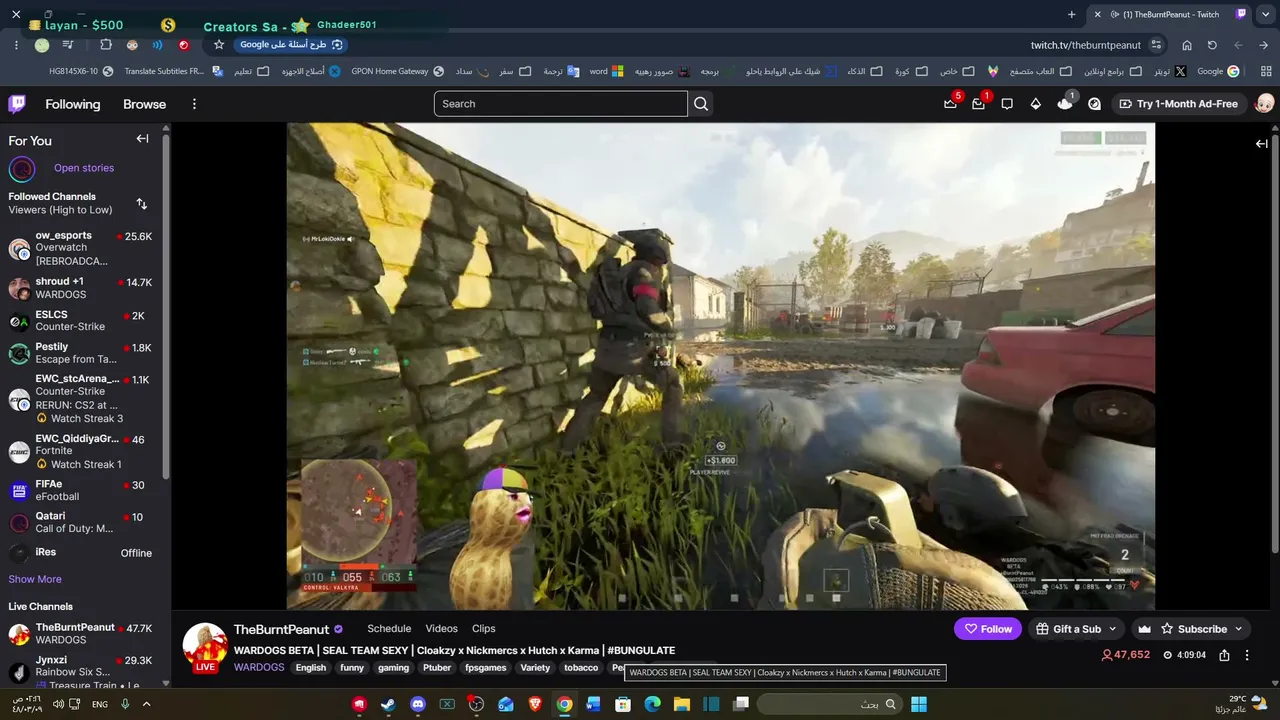Open Google bookmark in bookmarks bar
1280x720 pixels.
(1218, 72)
